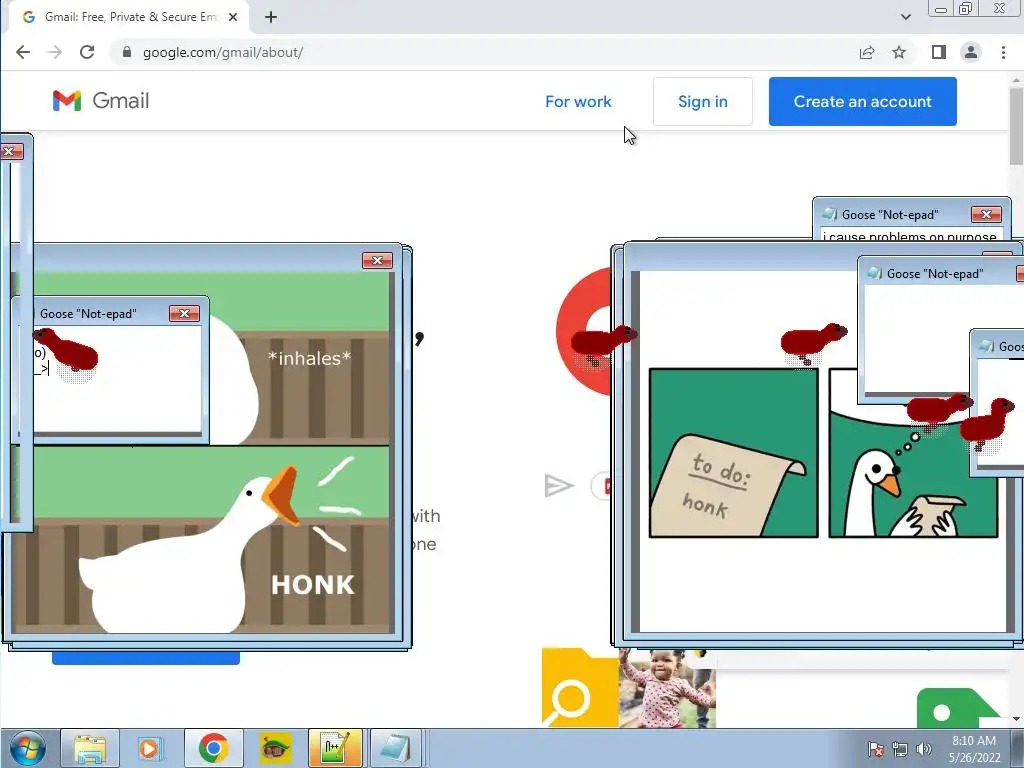Click the paper-plane send icon

tap(558, 485)
